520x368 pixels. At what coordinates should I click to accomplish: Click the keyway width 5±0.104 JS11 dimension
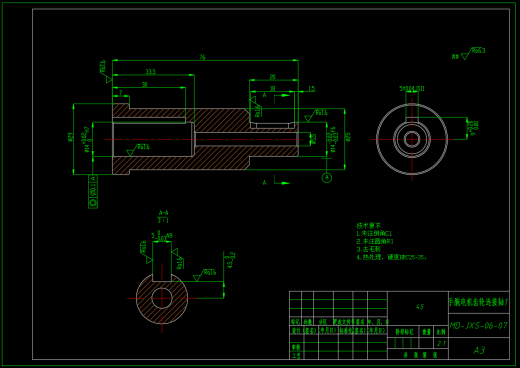(x=412, y=89)
